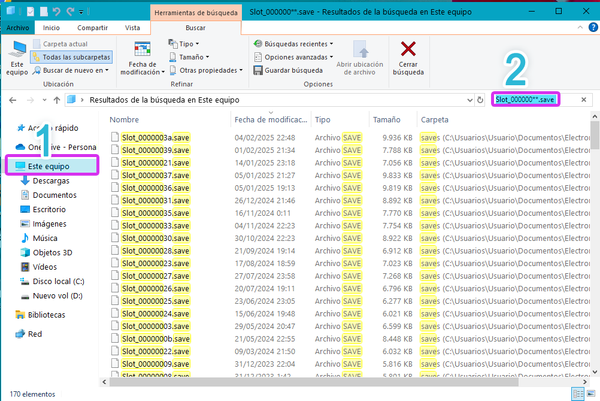Open Buscar de nuevo en dropdown
This screenshot has height=401, width=600.
(x=71, y=70)
